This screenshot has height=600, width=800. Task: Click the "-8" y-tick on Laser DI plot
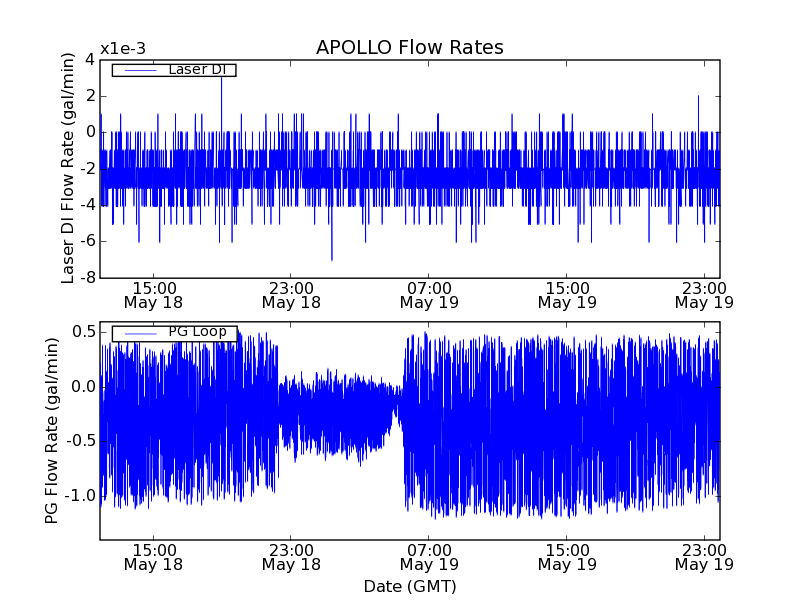click(x=89, y=277)
